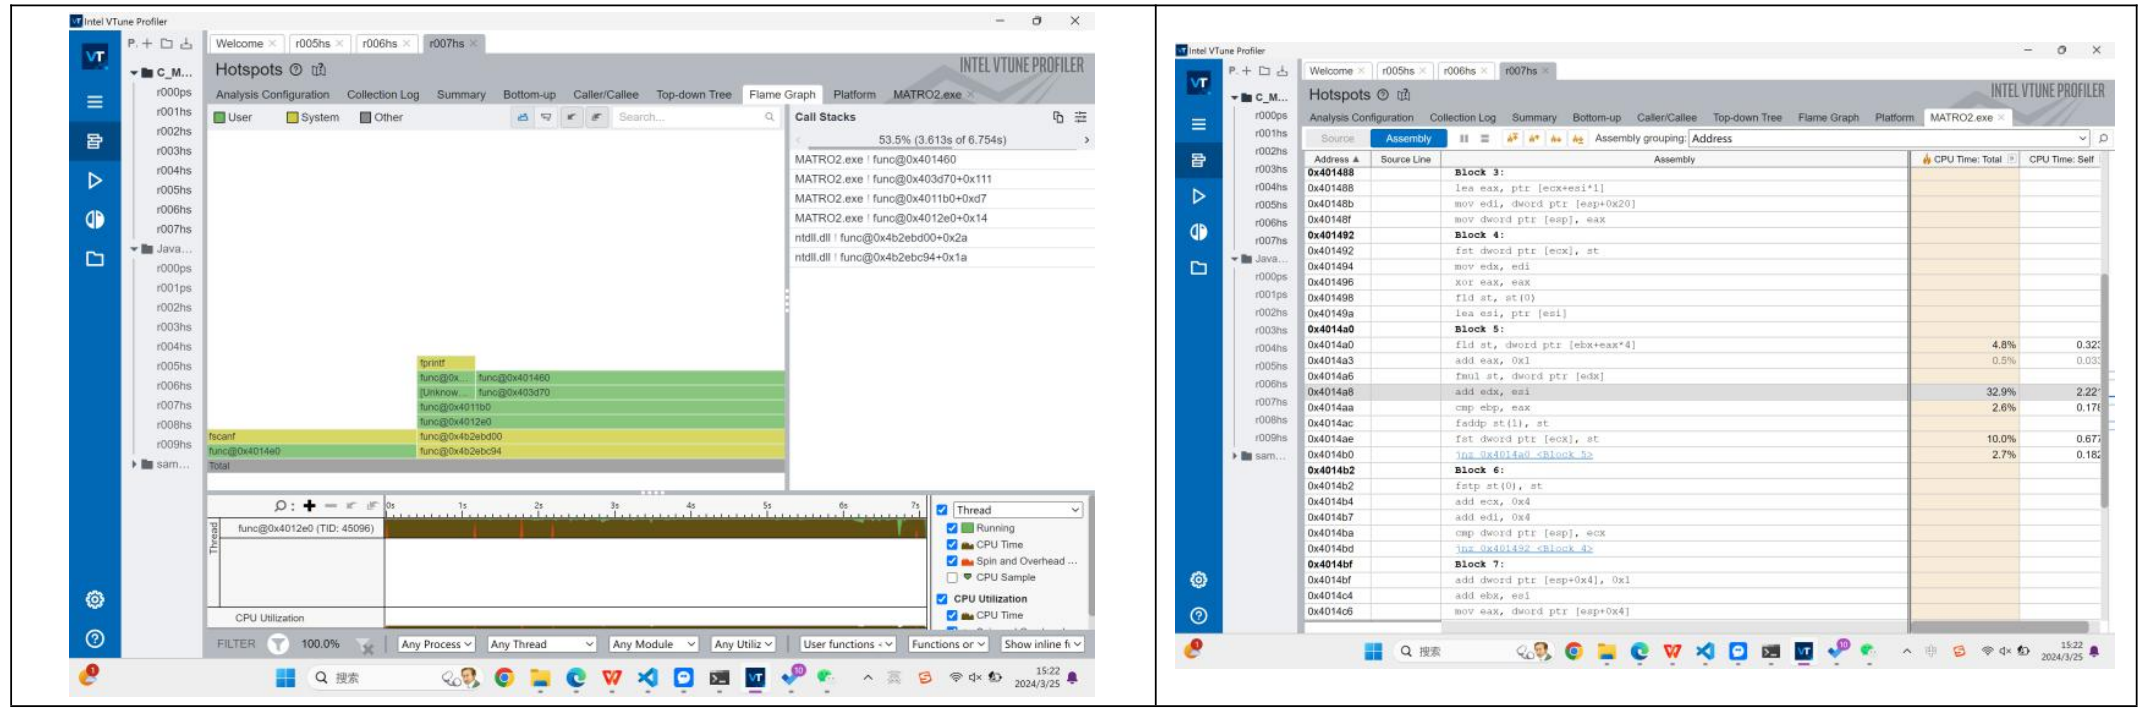The image size is (2147, 715).
Task: Open Top-down Tree tab in right window
Action: click(x=1747, y=117)
